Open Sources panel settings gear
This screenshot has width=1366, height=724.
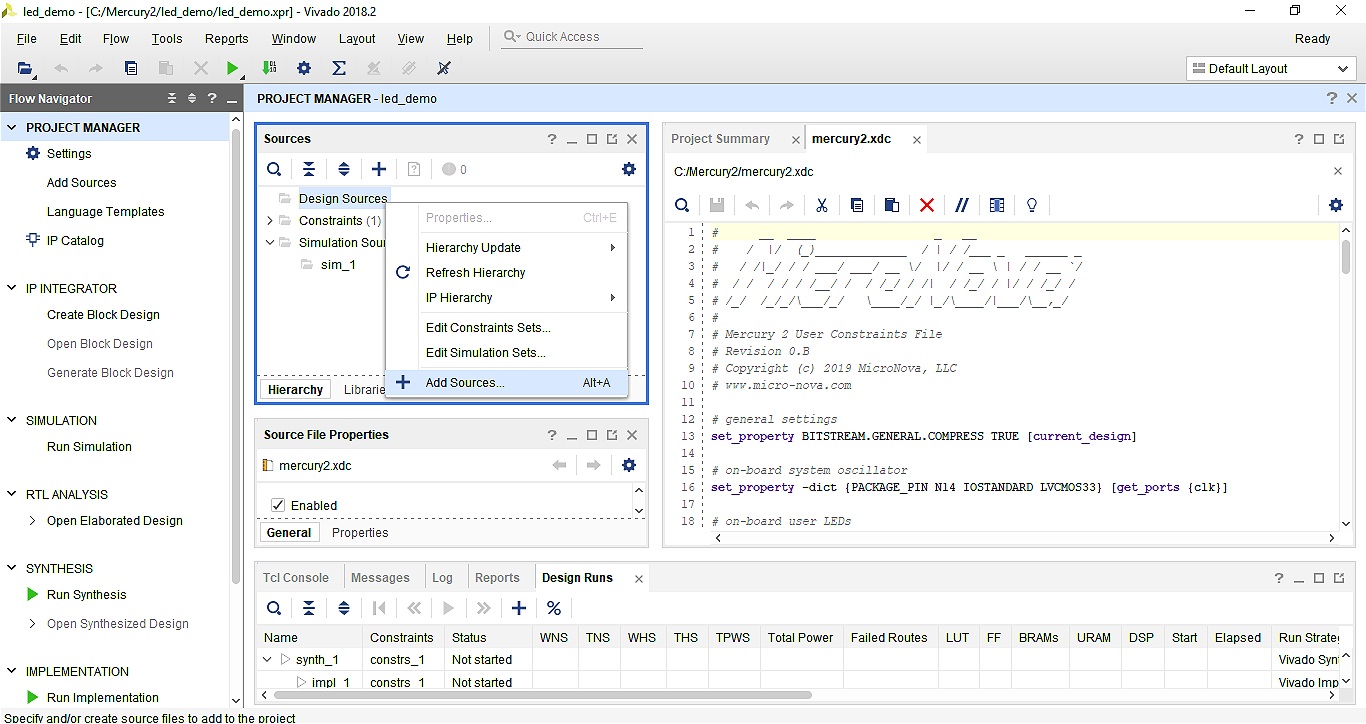pos(629,169)
